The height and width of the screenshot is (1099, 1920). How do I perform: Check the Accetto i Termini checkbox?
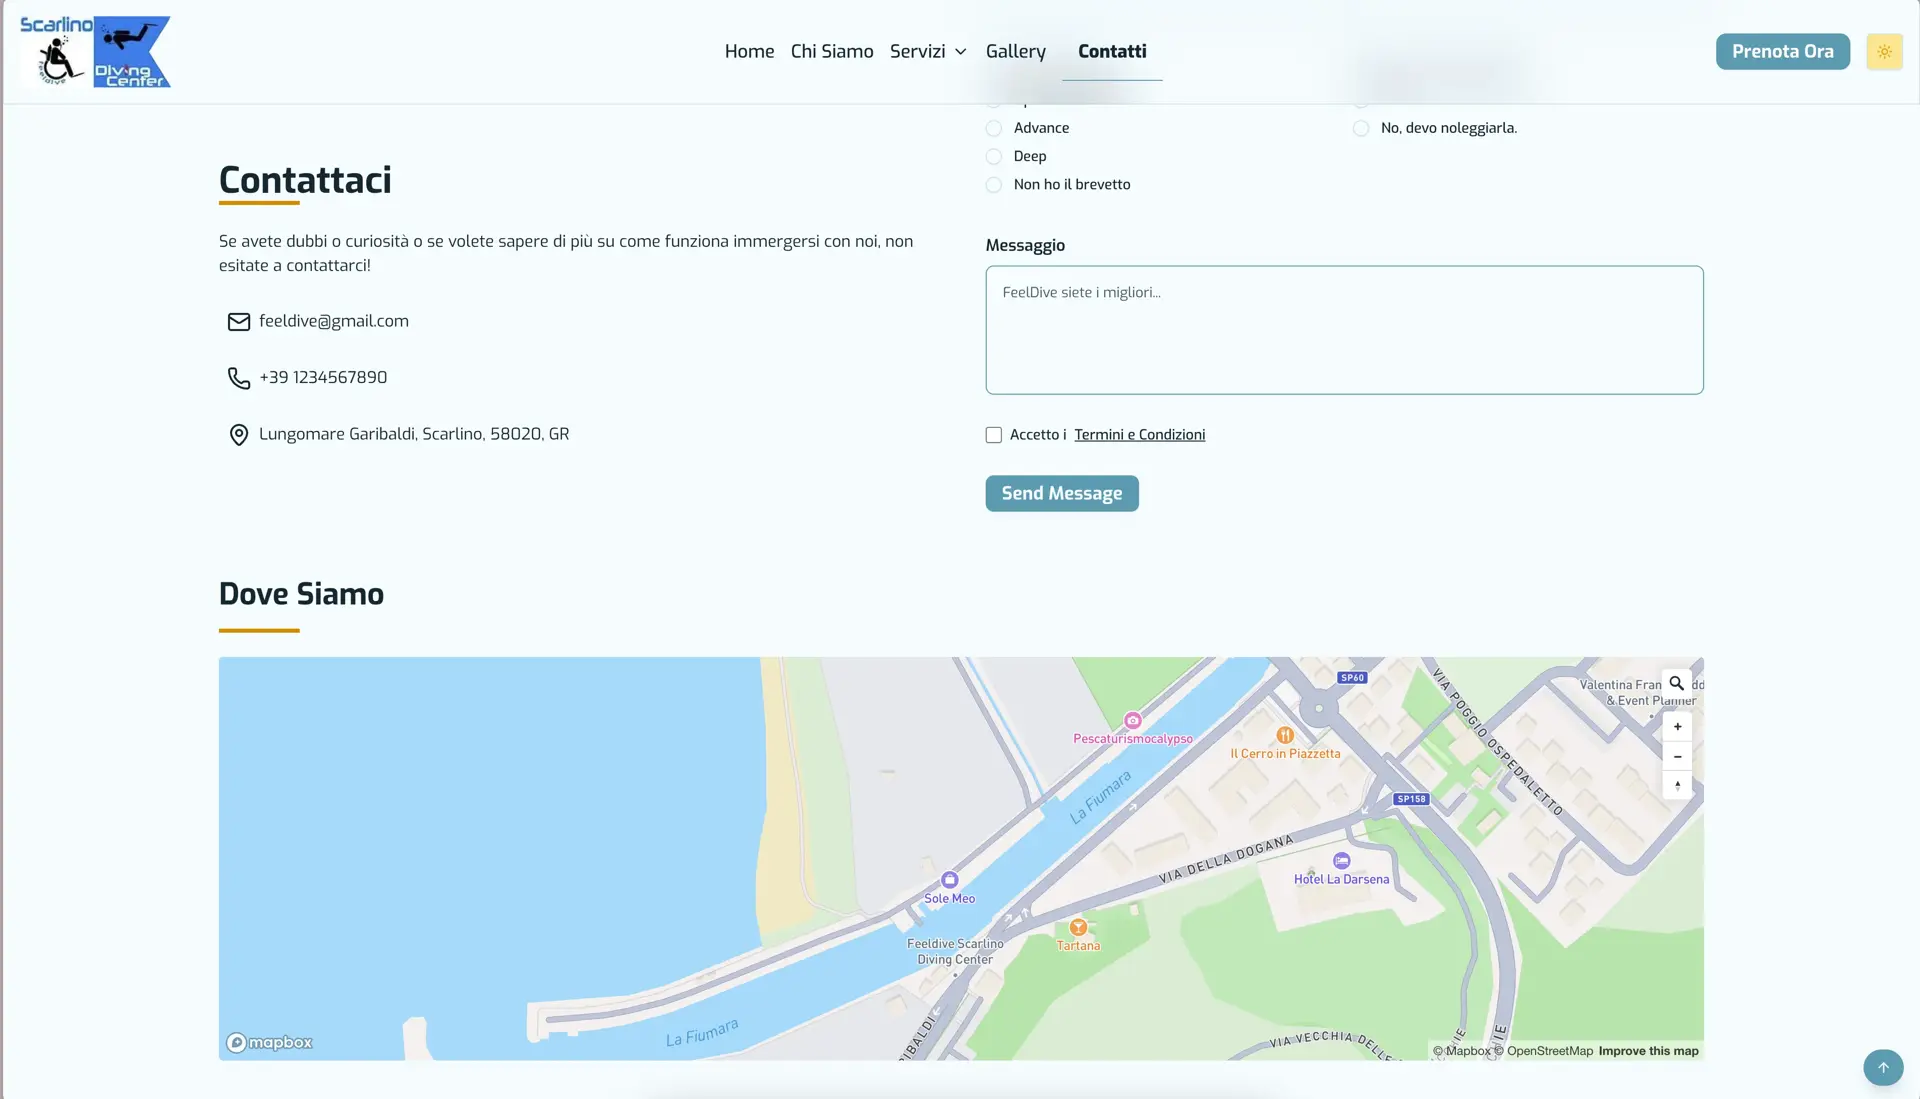pyautogui.click(x=994, y=435)
